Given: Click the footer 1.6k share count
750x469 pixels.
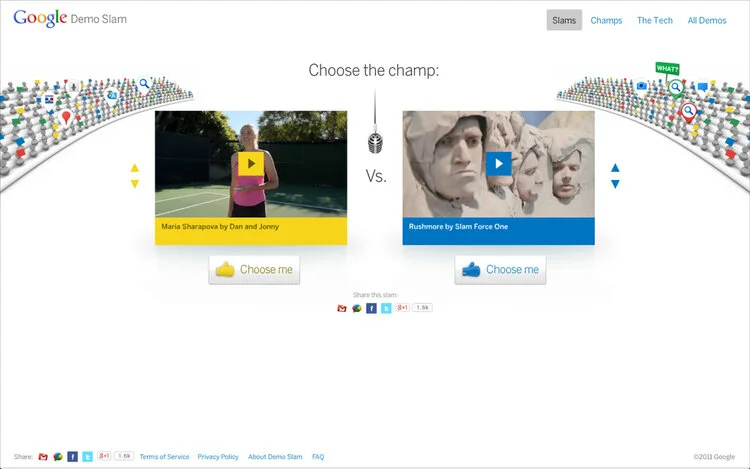Looking at the screenshot, I should click(x=124, y=456).
